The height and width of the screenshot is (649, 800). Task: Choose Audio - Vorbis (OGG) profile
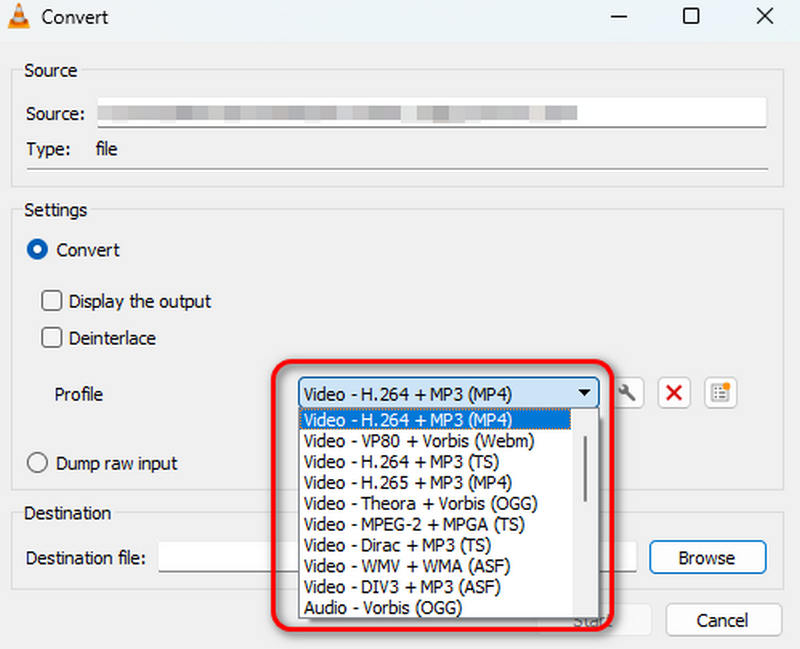click(x=400, y=607)
